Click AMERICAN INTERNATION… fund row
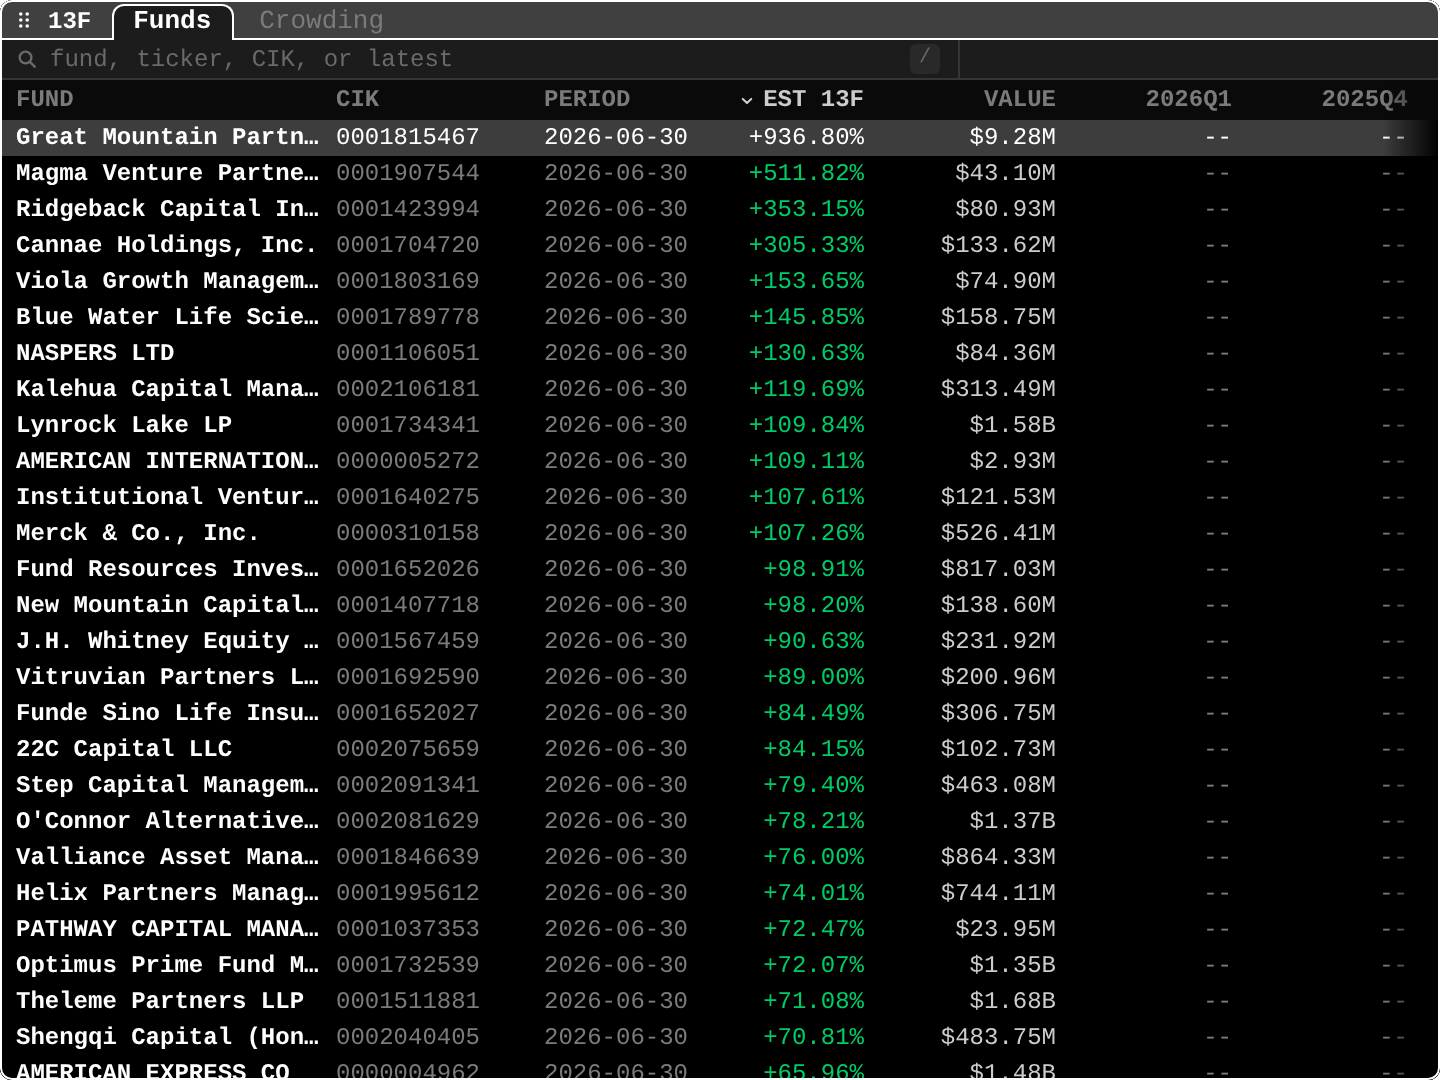Viewport: 1440px width, 1080px height. click(720, 461)
